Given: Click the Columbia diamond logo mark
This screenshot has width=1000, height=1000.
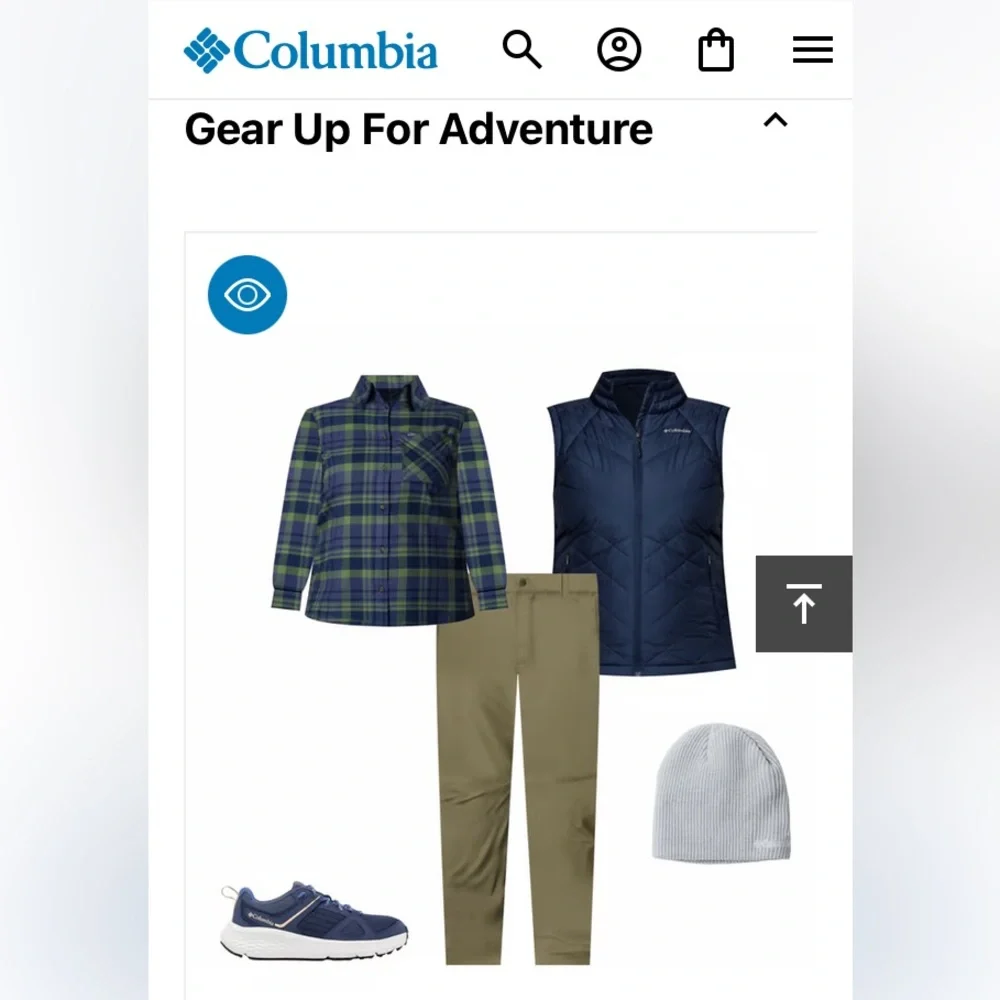Looking at the screenshot, I should (207, 50).
